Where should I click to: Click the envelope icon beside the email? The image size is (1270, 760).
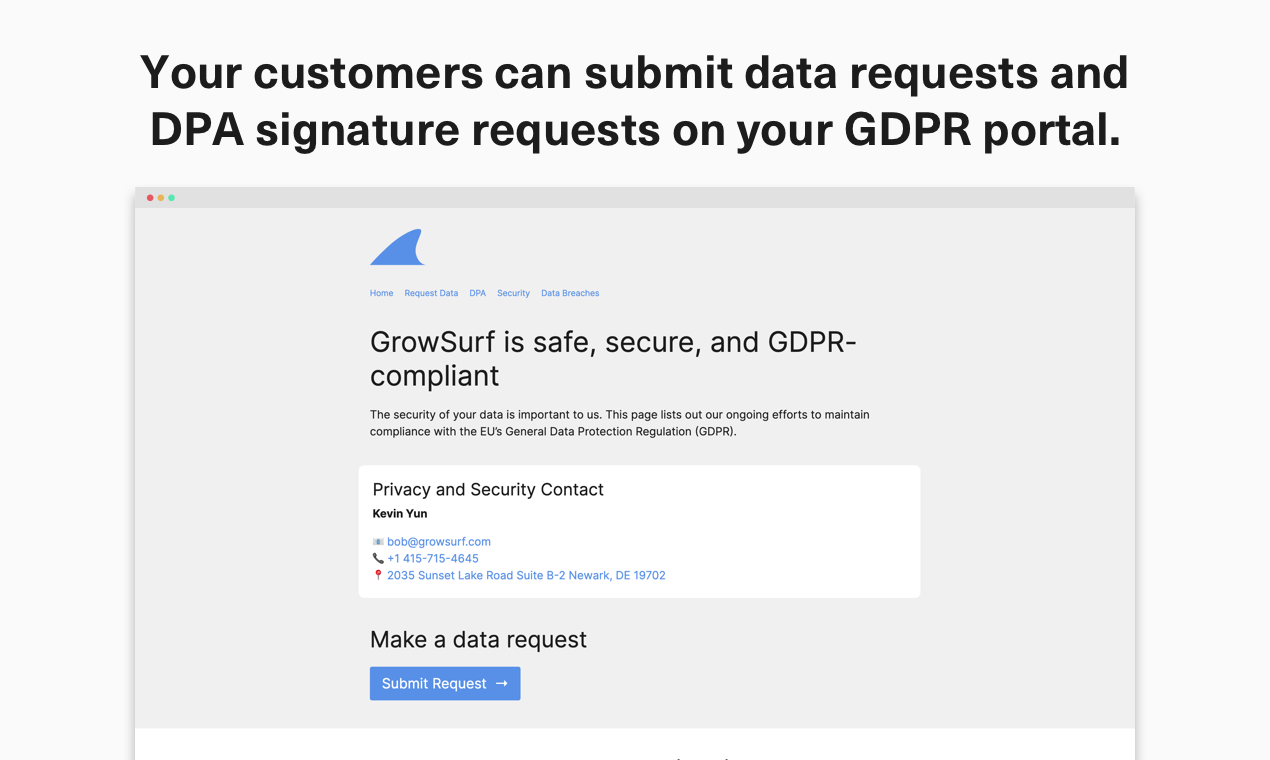tap(378, 542)
